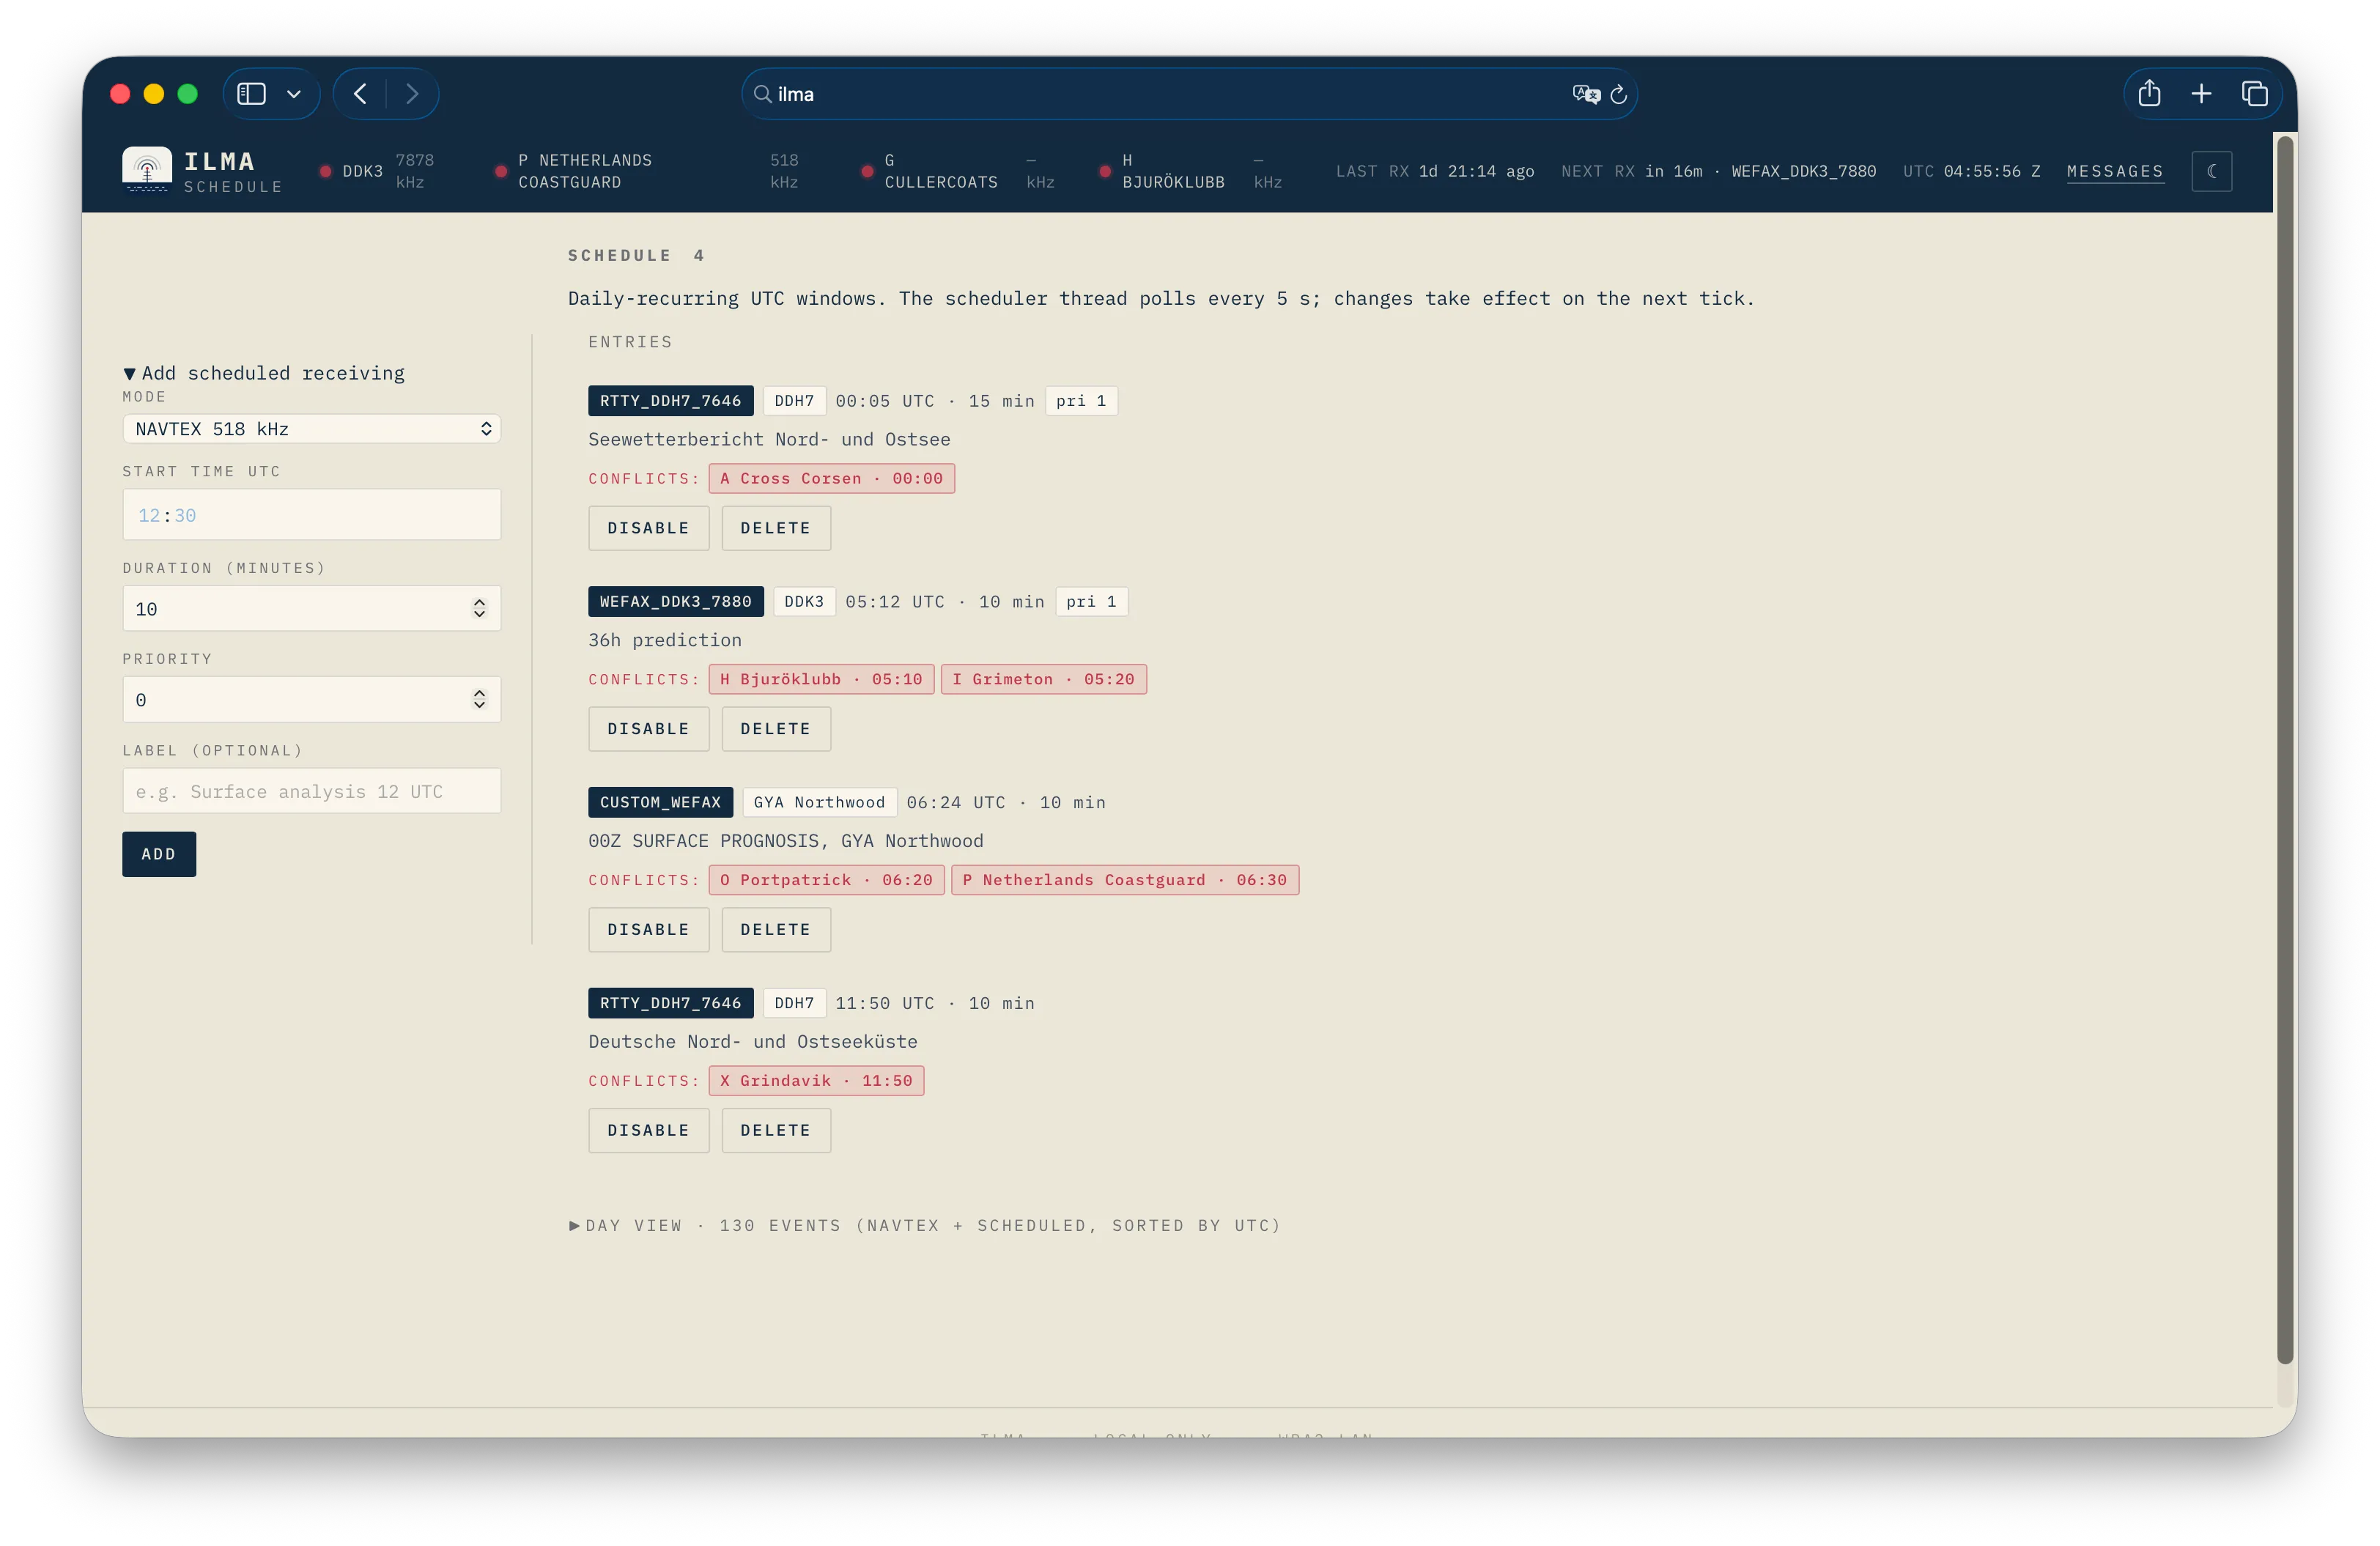The image size is (2380, 1546).
Task: Disable the CUSTOM_WEFAX entry
Action: (648, 930)
